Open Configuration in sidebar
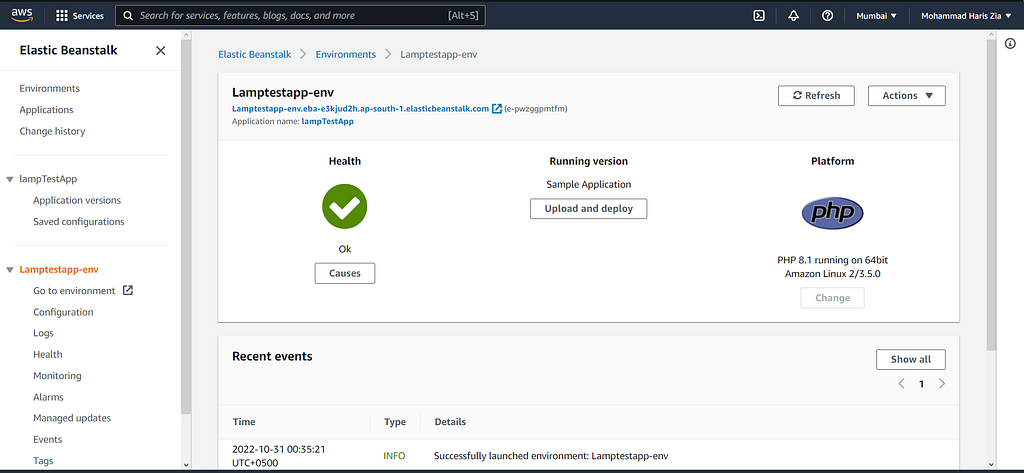Image resolution: width=1024 pixels, height=473 pixels. coord(63,312)
